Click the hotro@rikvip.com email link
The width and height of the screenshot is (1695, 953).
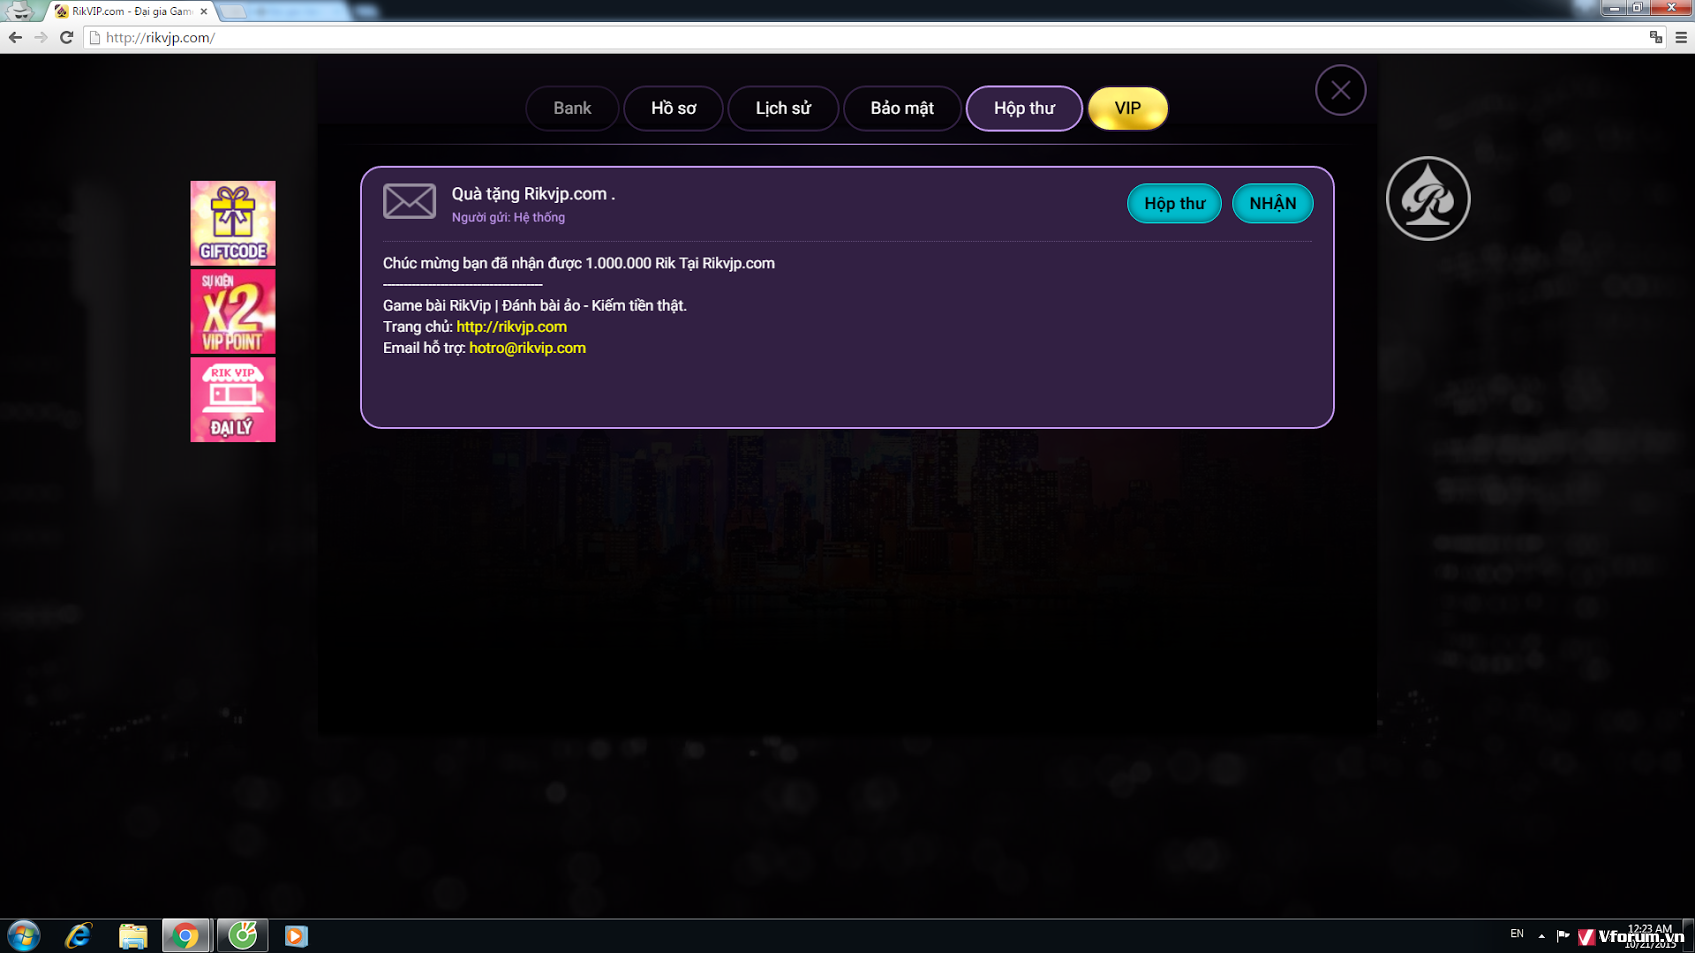tap(527, 348)
